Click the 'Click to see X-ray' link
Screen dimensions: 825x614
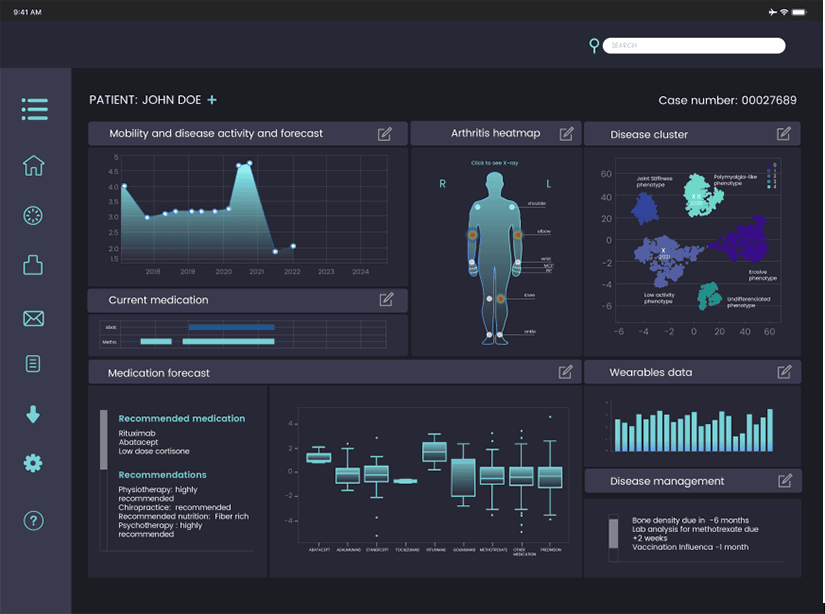(496, 163)
